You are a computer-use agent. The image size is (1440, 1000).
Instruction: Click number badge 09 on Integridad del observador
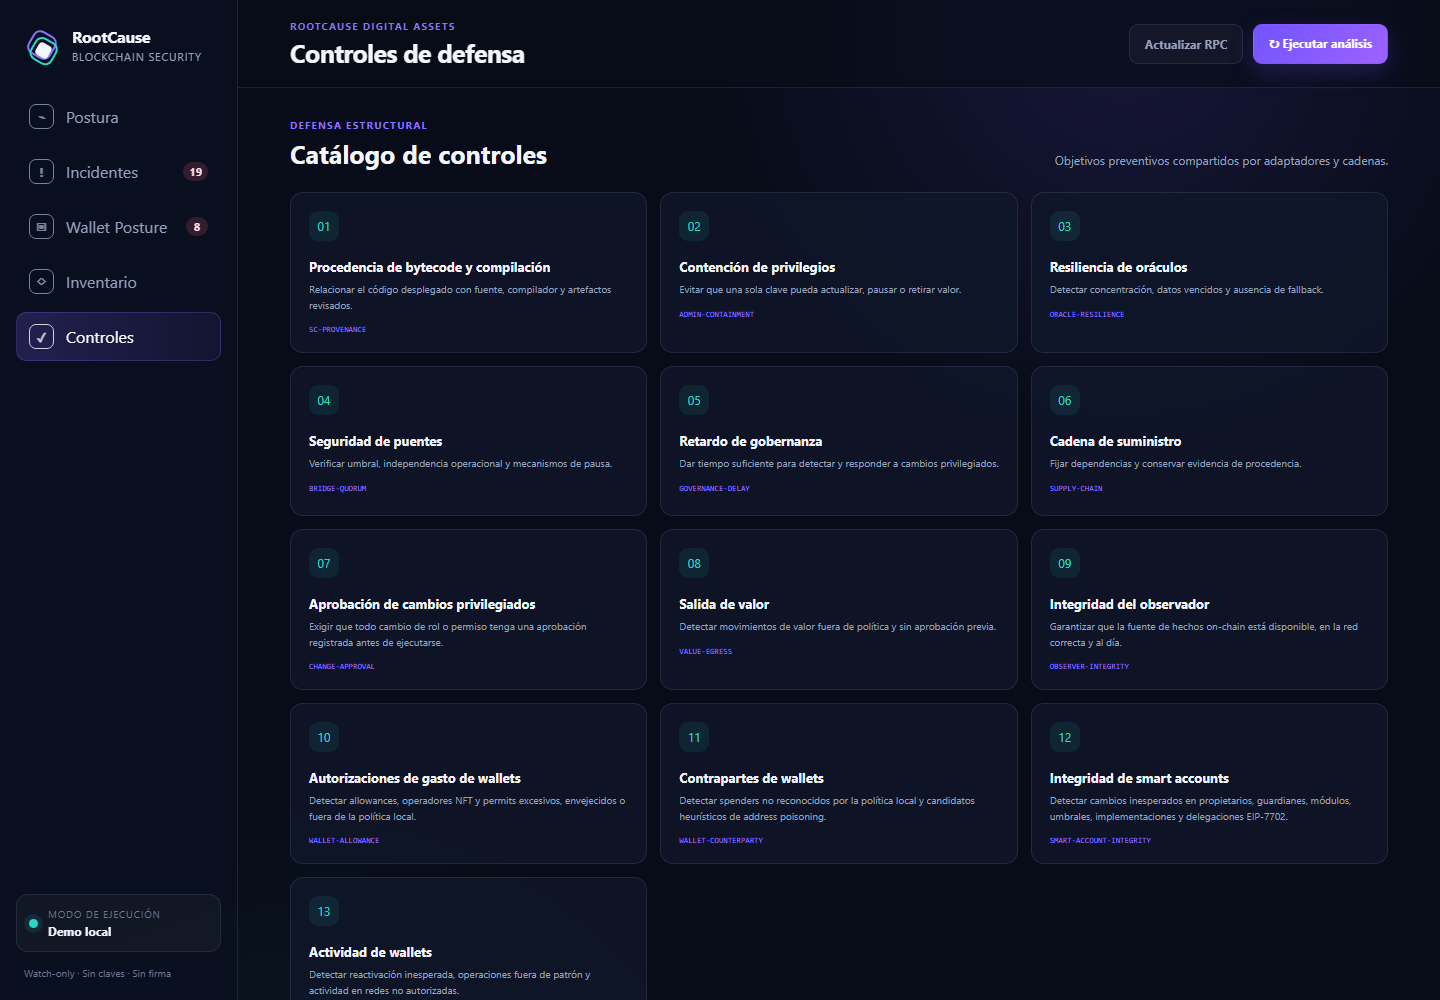point(1065,564)
